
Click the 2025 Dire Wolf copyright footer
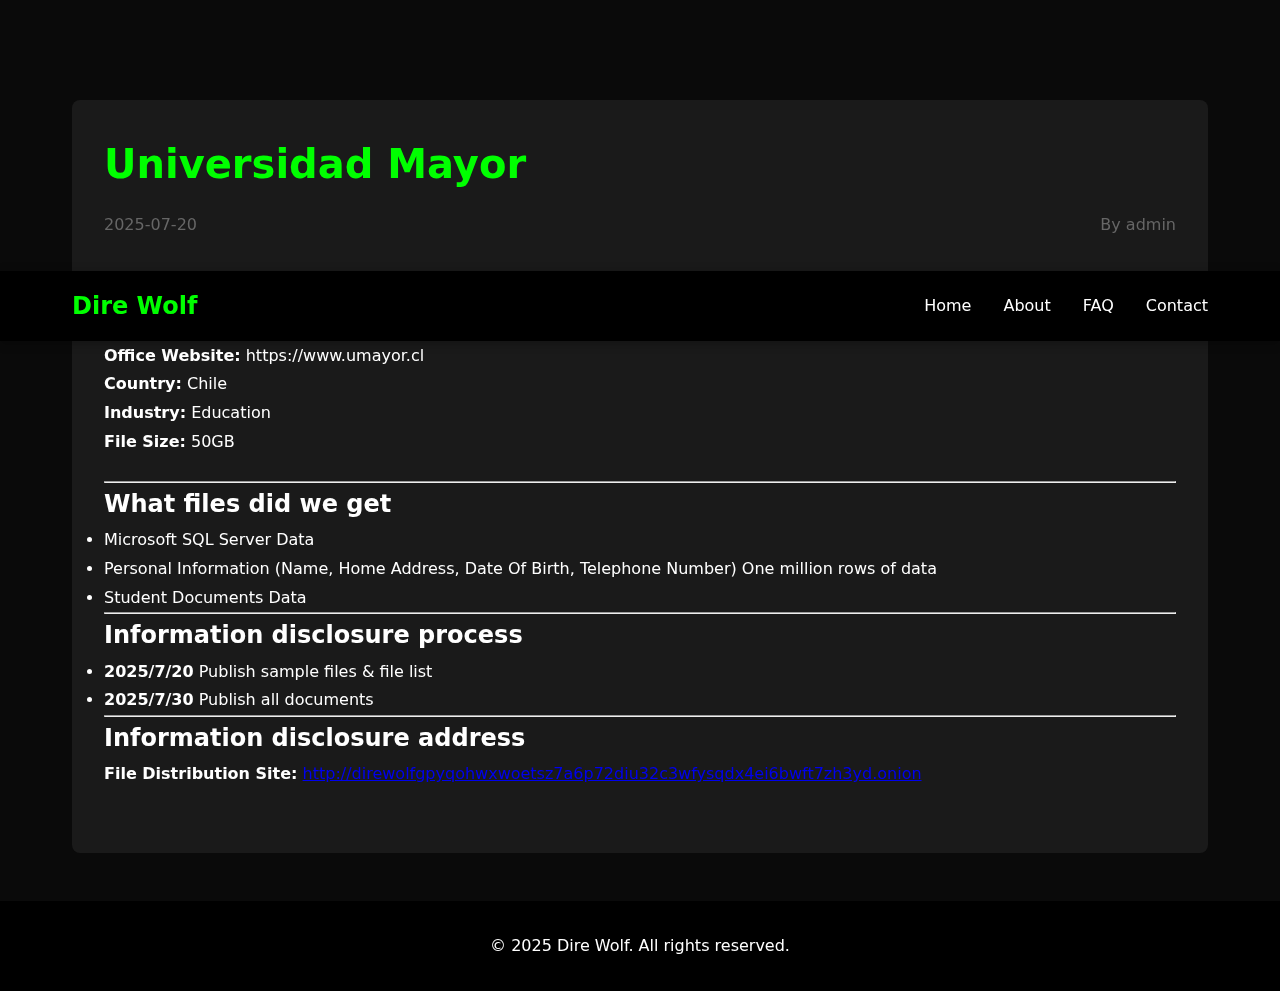(x=640, y=946)
